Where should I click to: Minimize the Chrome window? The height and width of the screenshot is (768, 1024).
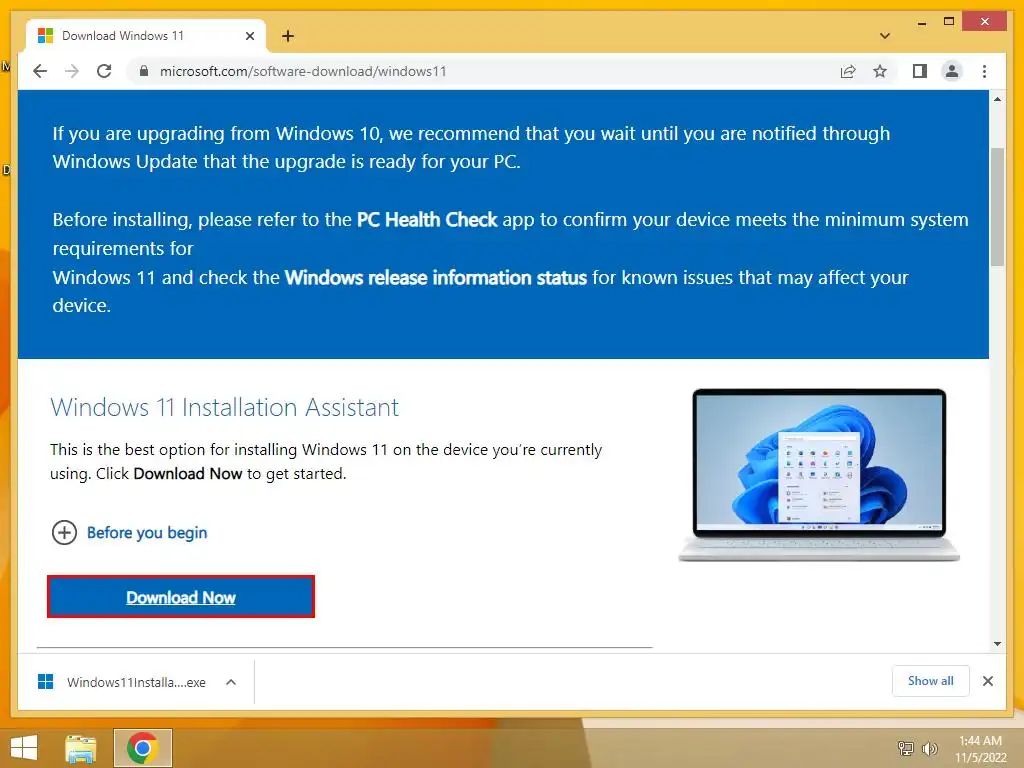[921, 23]
